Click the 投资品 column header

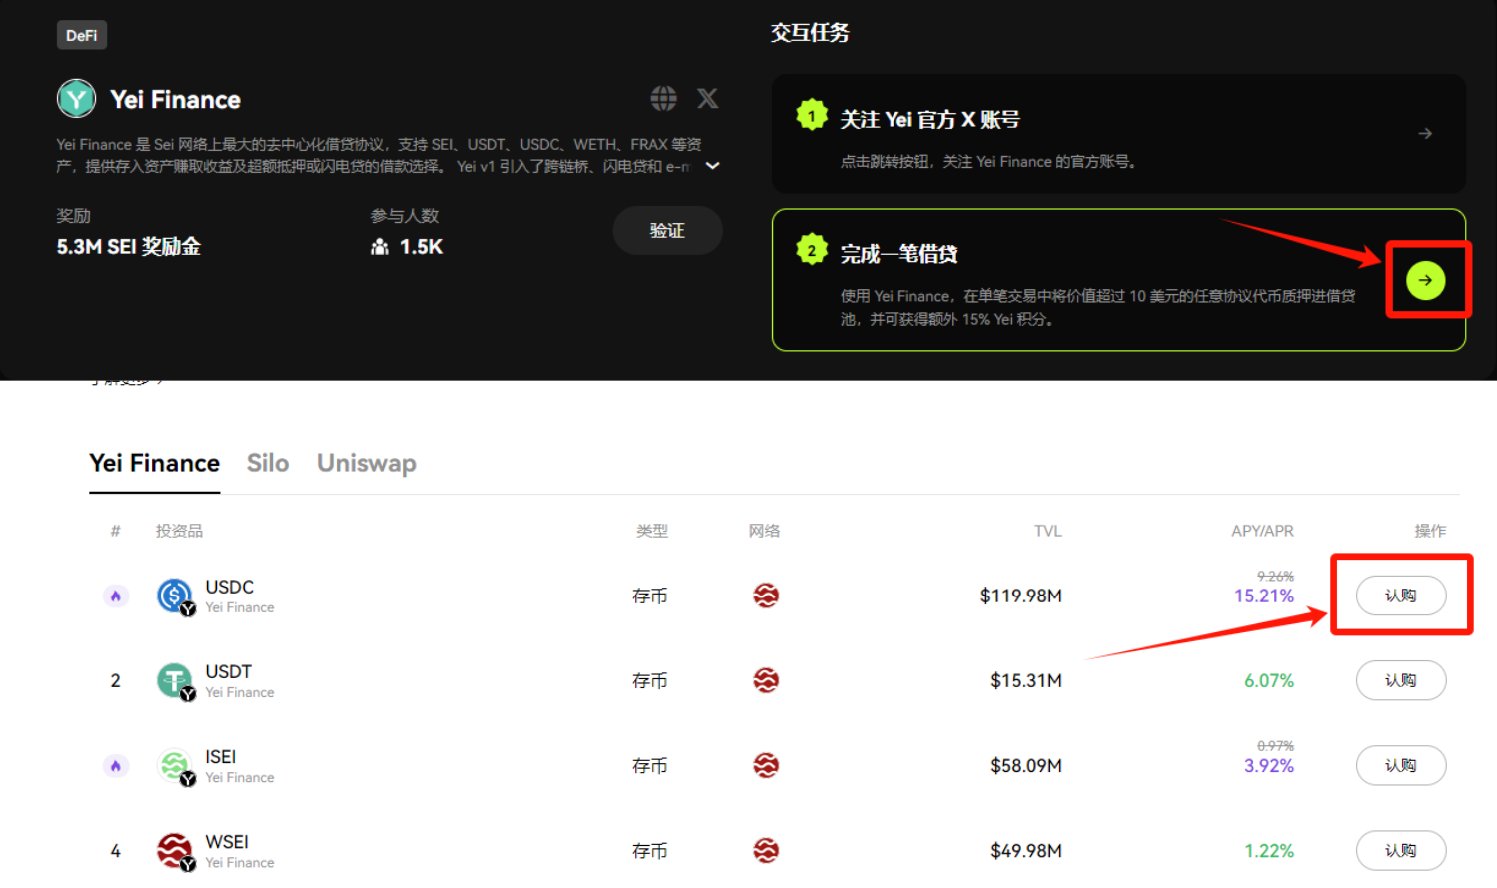[x=179, y=531]
